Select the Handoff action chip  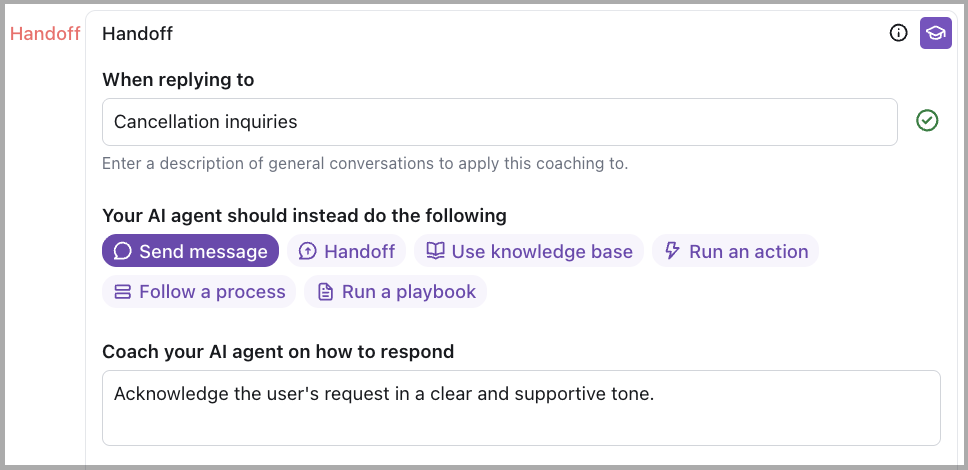coord(347,251)
